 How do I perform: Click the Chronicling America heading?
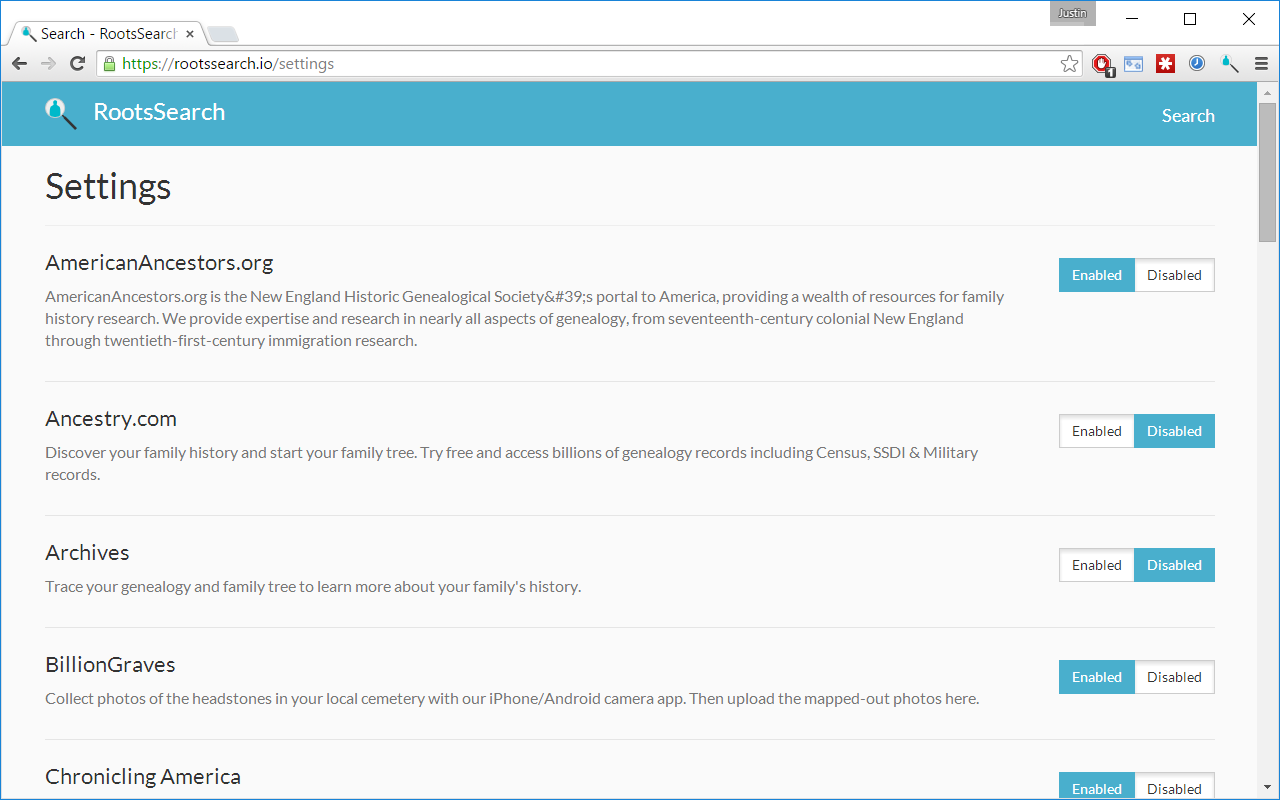click(143, 777)
